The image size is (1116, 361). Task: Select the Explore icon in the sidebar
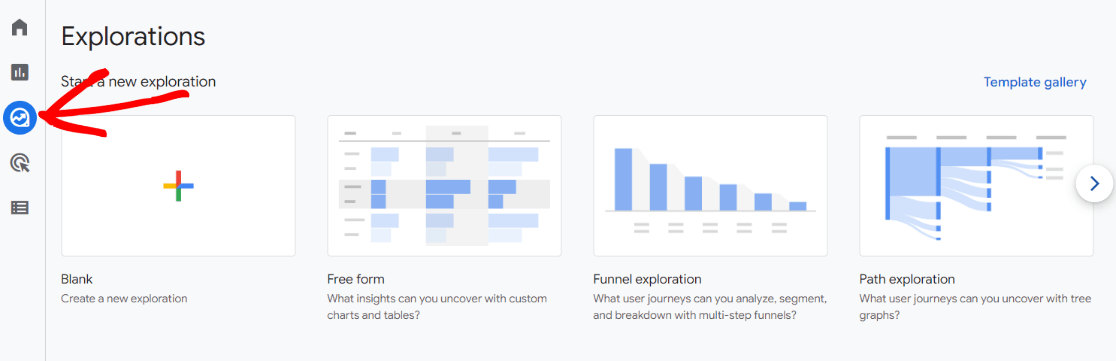tap(20, 117)
